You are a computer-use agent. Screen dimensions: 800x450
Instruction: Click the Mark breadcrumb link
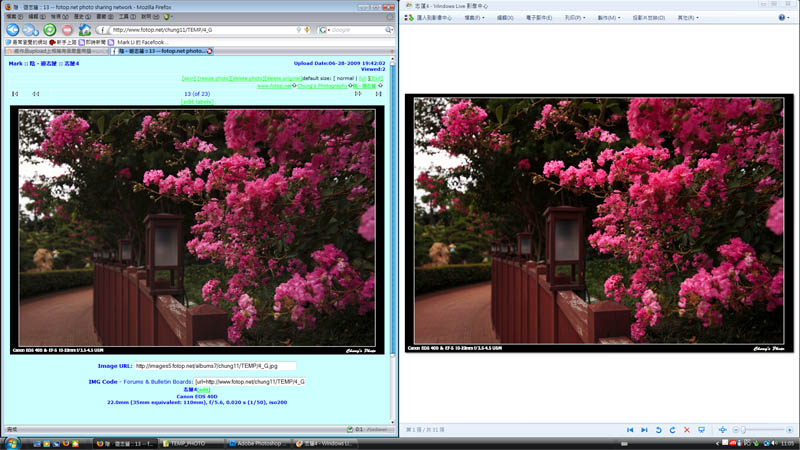pos(15,64)
